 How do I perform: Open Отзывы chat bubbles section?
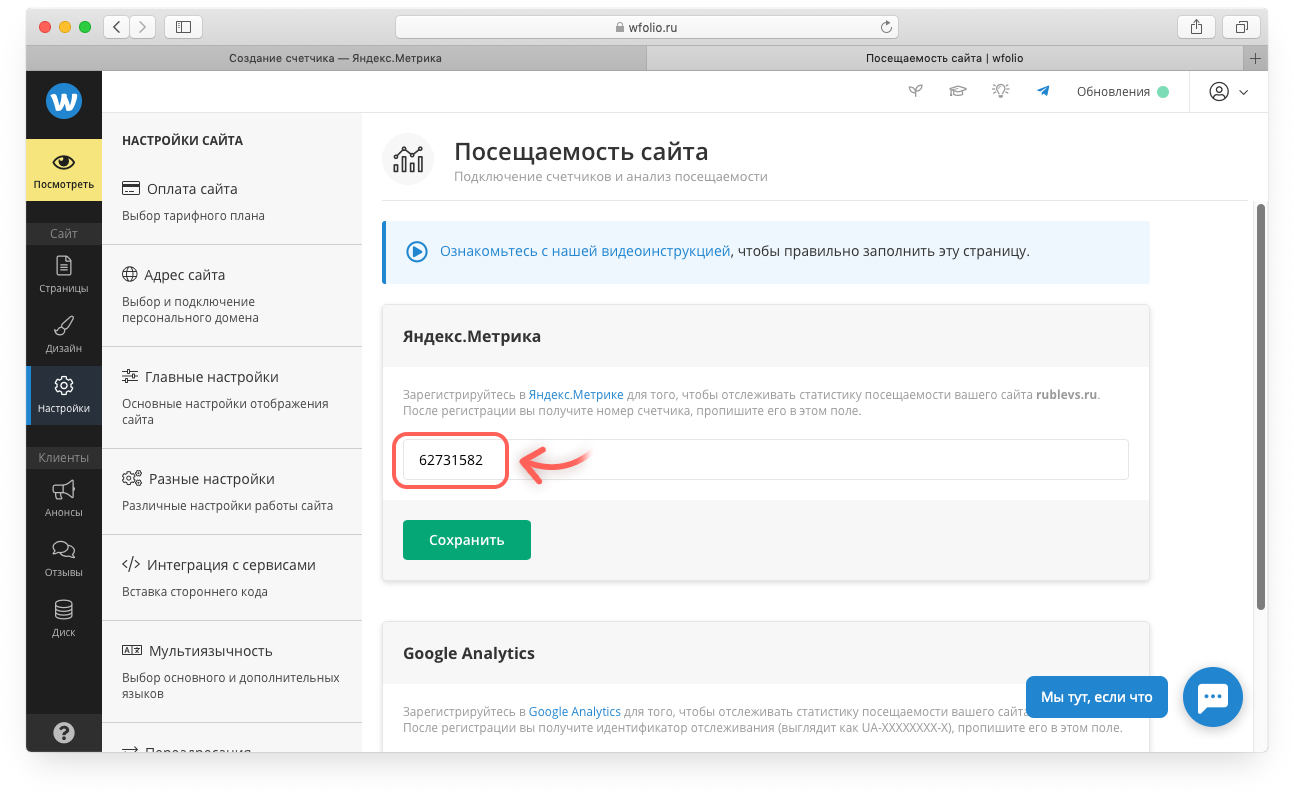(x=64, y=558)
